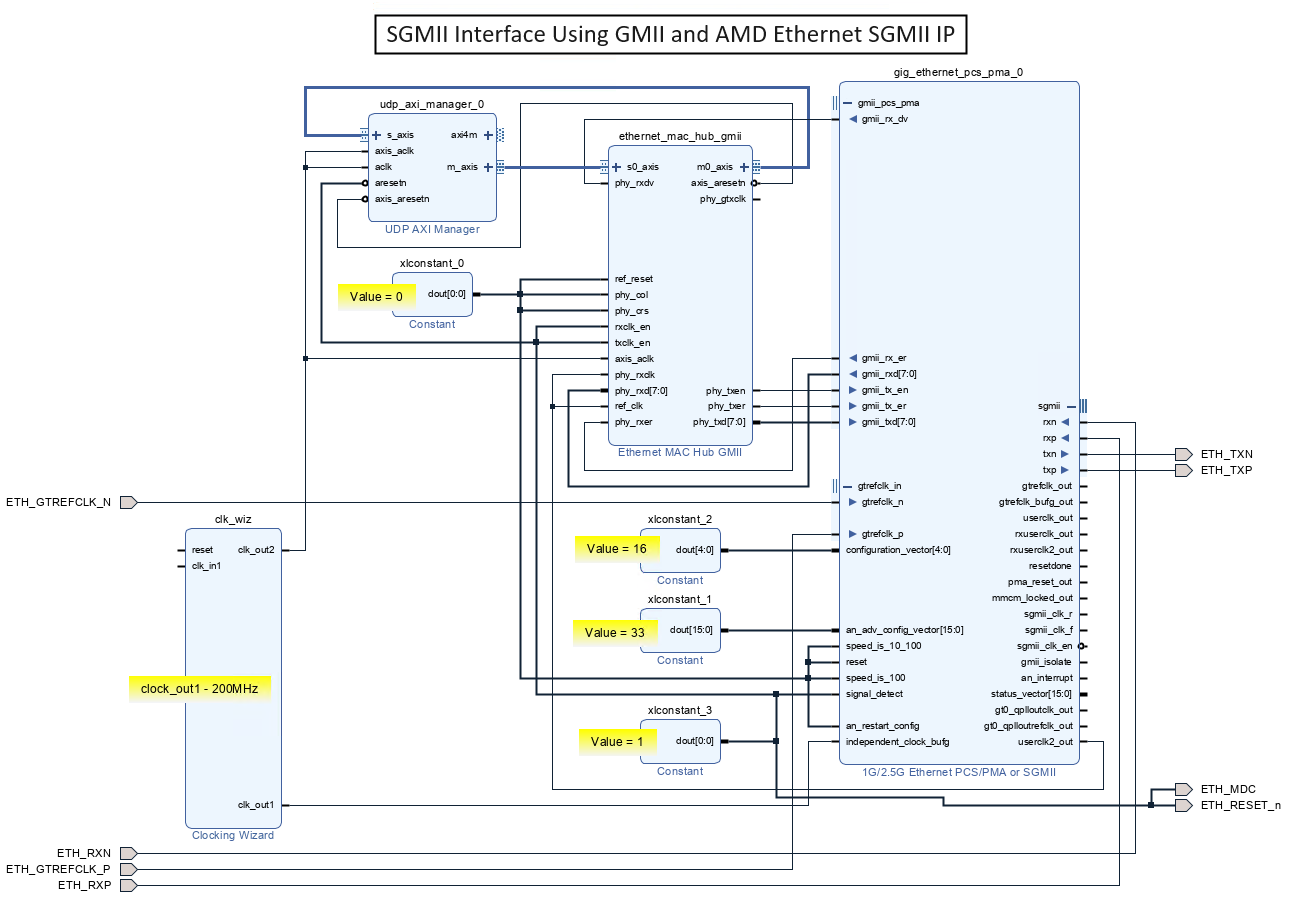Viewport: 1300px width, 899px height.
Task: Expand the m_axis interface on UDP AXI Manager
Action: (x=488, y=167)
